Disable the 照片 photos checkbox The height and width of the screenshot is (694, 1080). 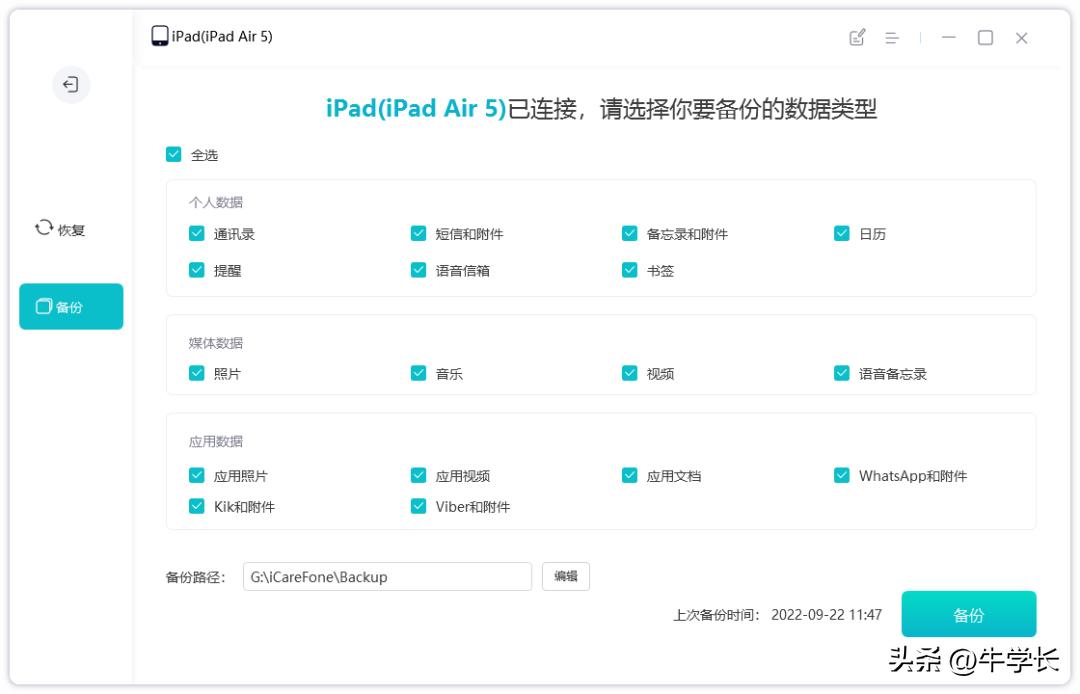tap(196, 373)
